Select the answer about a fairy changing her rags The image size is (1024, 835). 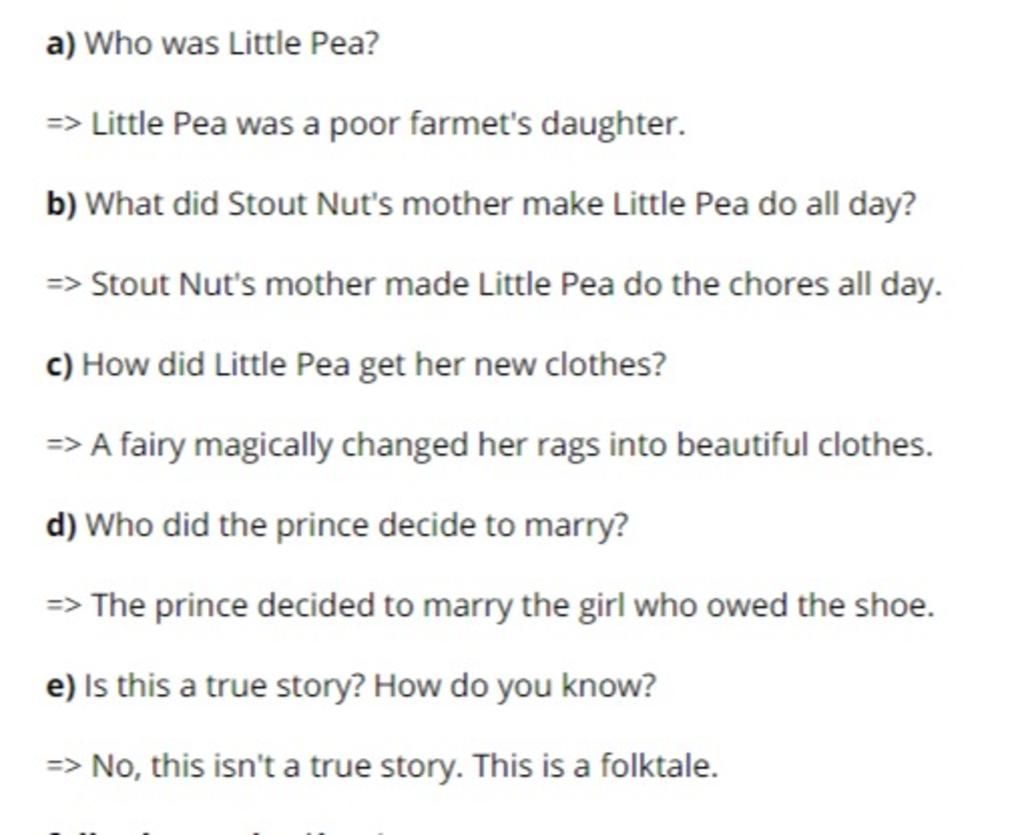pyautogui.click(x=511, y=446)
